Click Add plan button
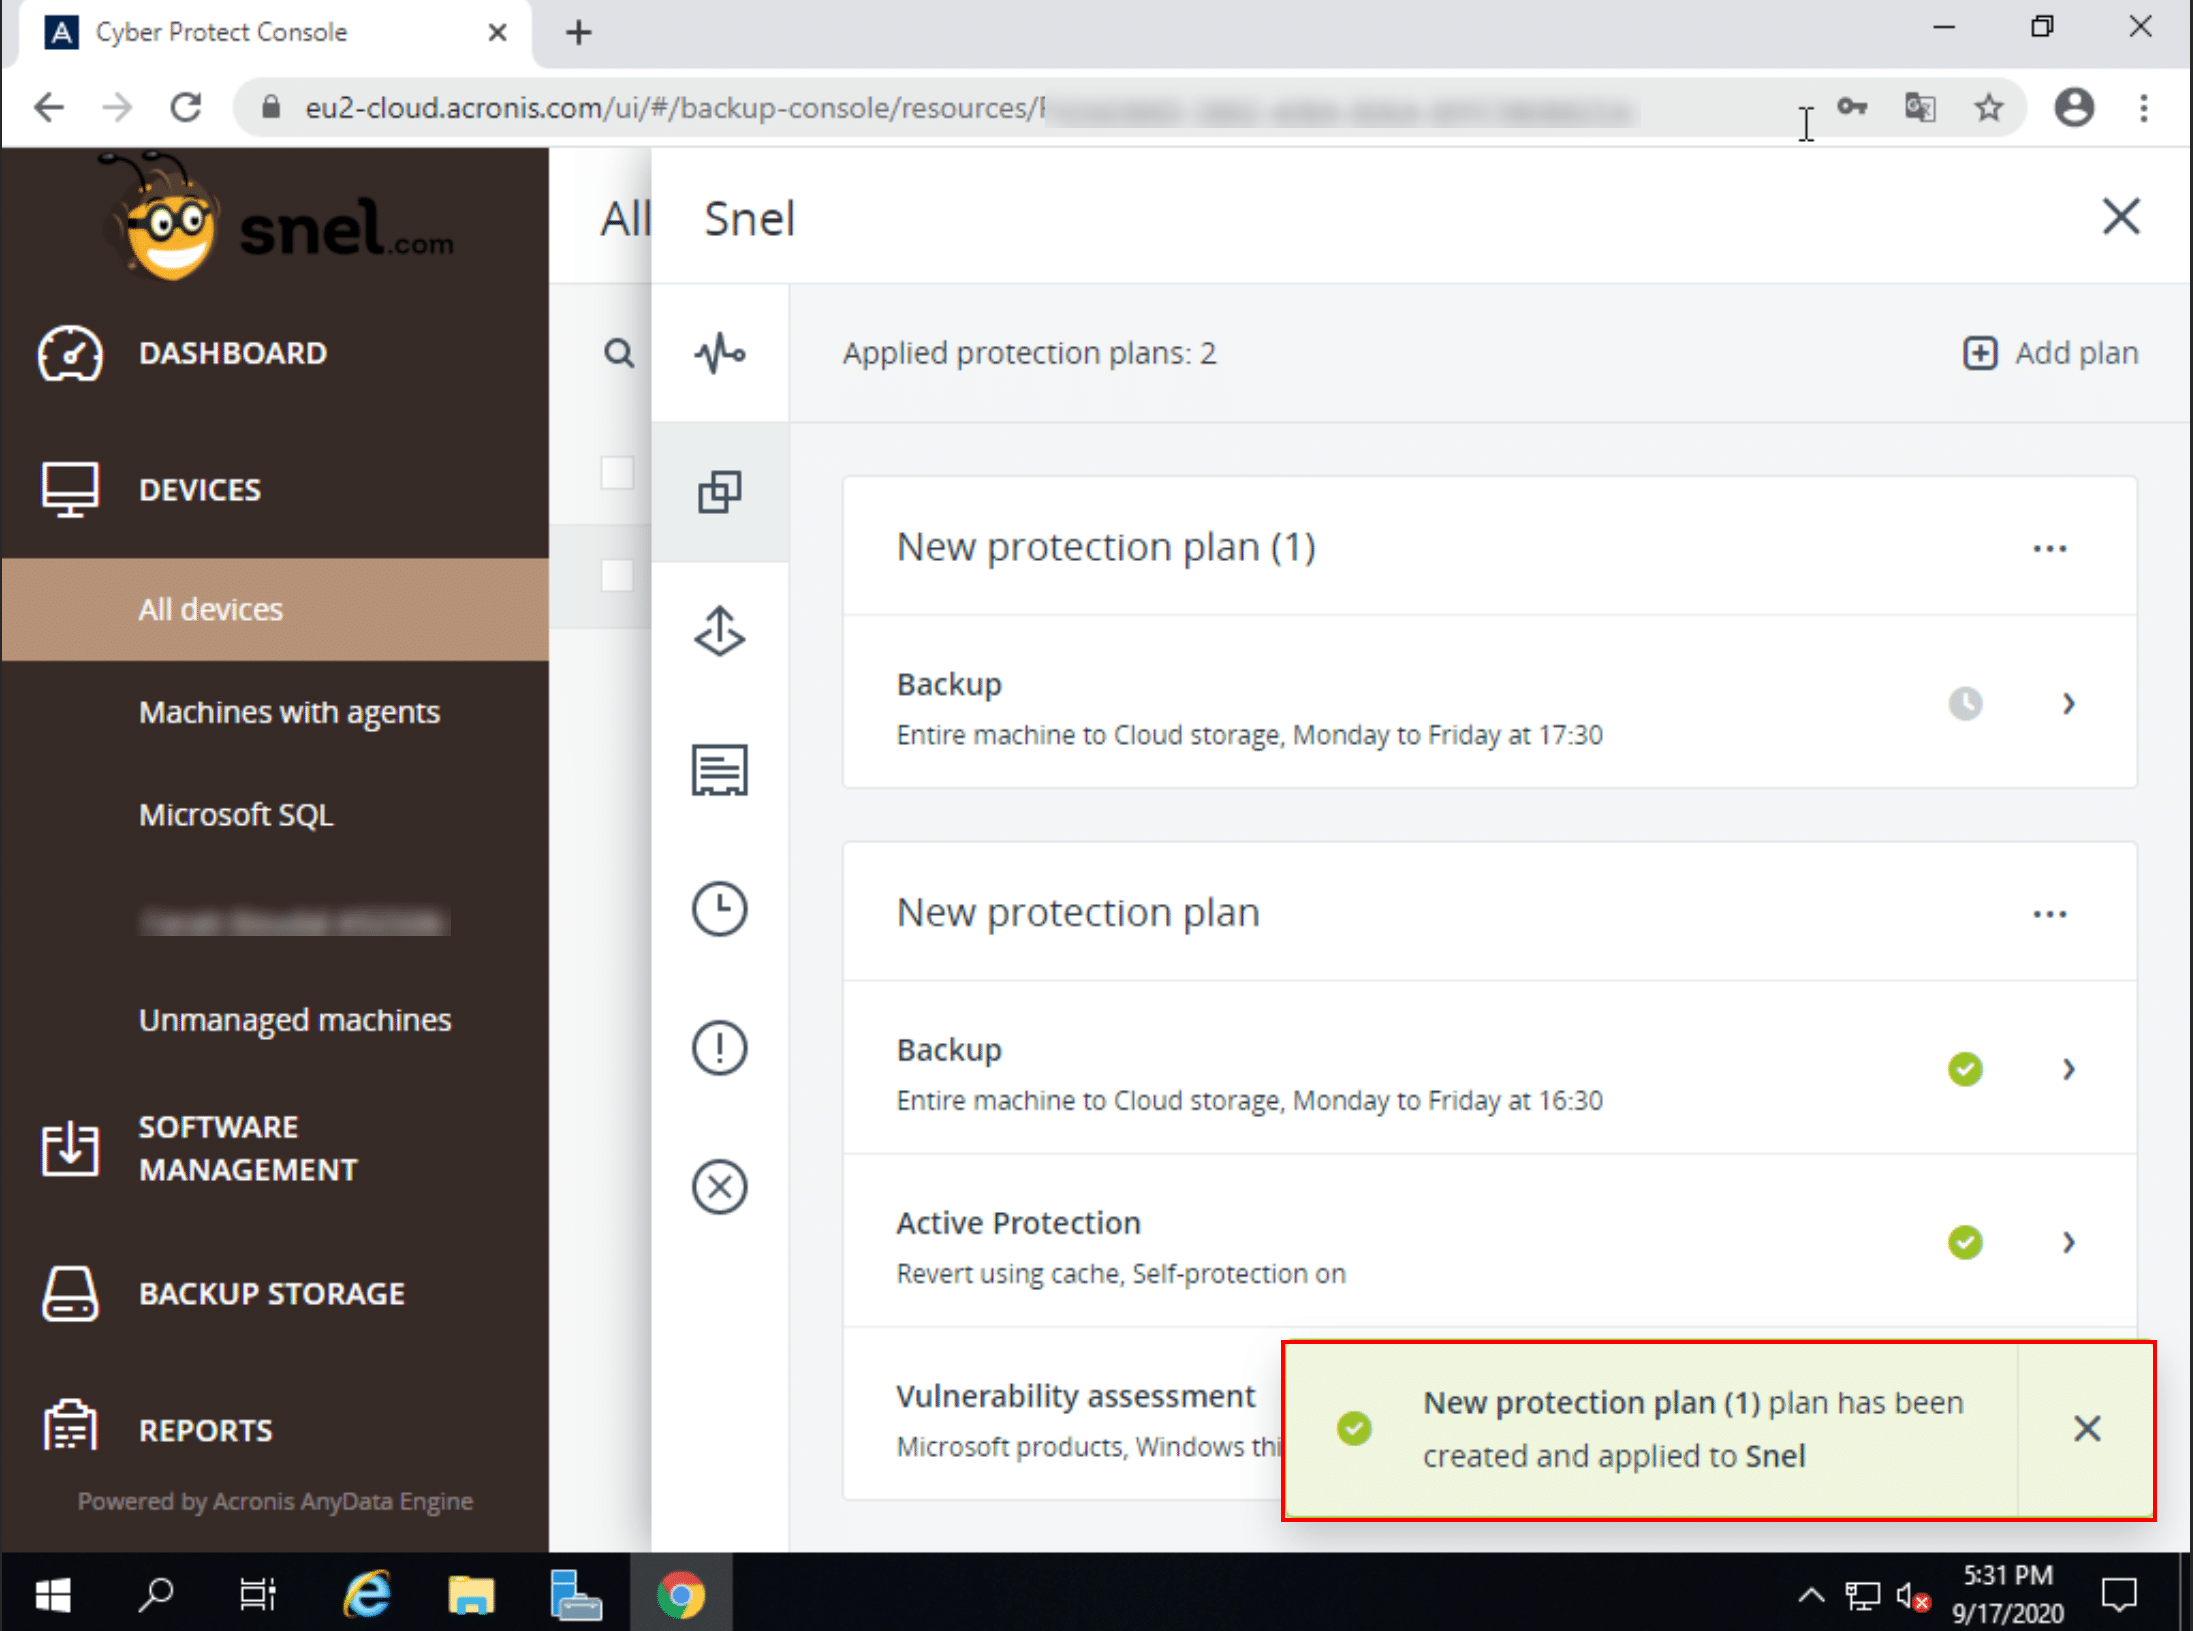This screenshot has width=2193, height=1631. click(x=2051, y=353)
